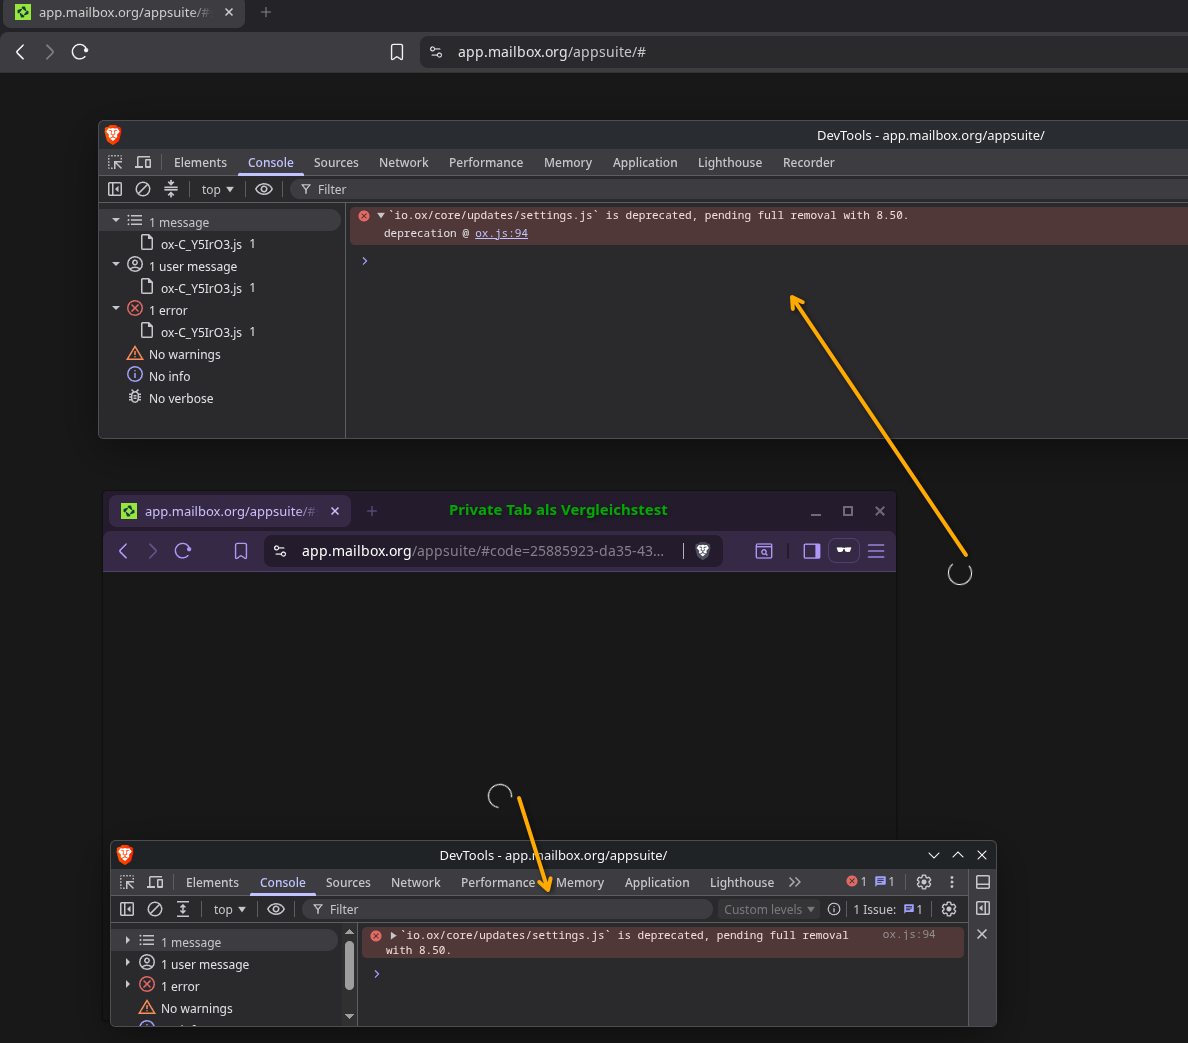Click the '1 Issue' indicator in the lower console toolbar
This screenshot has width=1188, height=1043.
888,909
